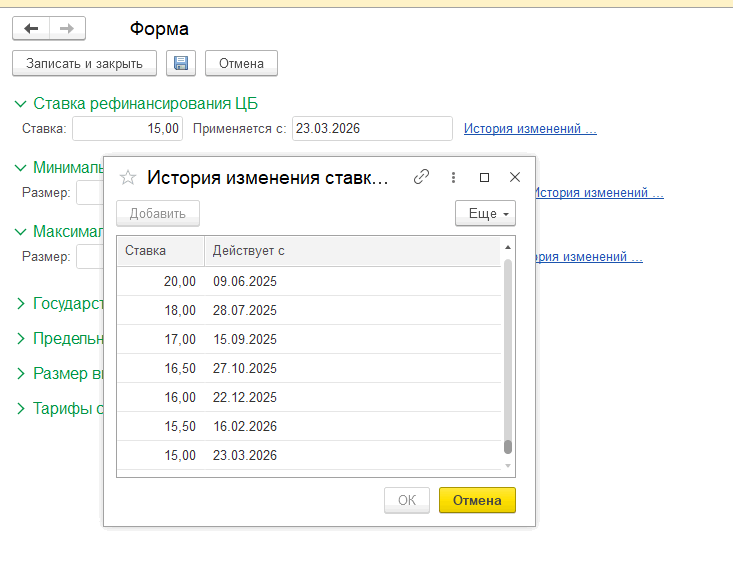The height and width of the screenshot is (562, 733).
Task: Click scrollbar down arrow in history table
Action: coord(508,466)
